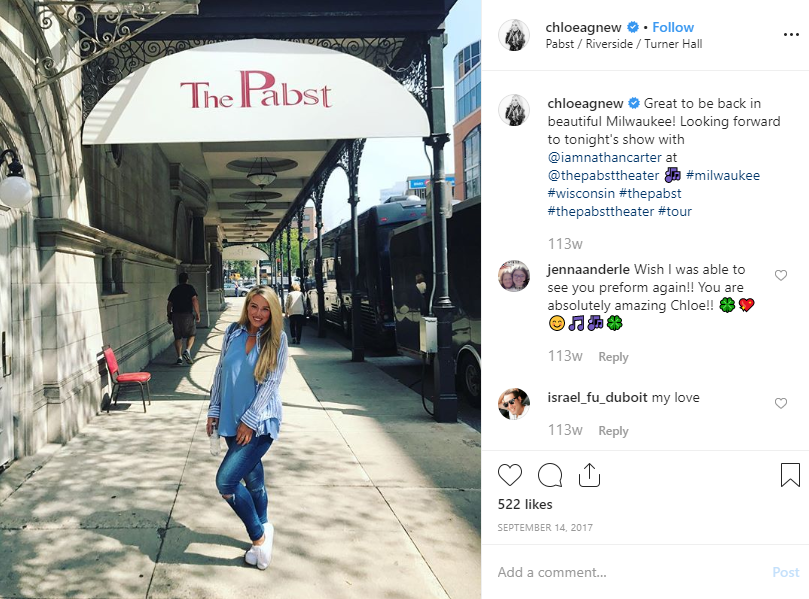Focus the Add a comment field
Image resolution: width=809 pixels, height=599 pixels.
click(629, 572)
